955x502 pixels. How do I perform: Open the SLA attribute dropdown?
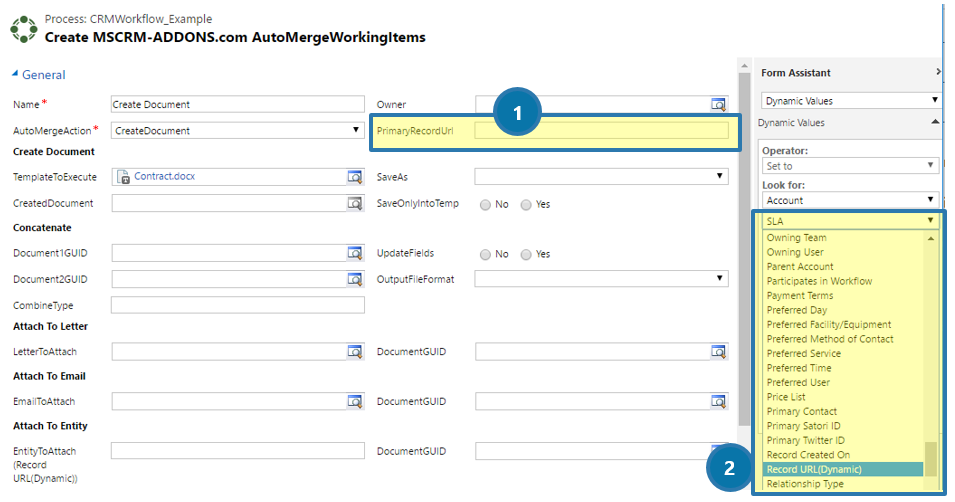pyautogui.click(x=850, y=221)
